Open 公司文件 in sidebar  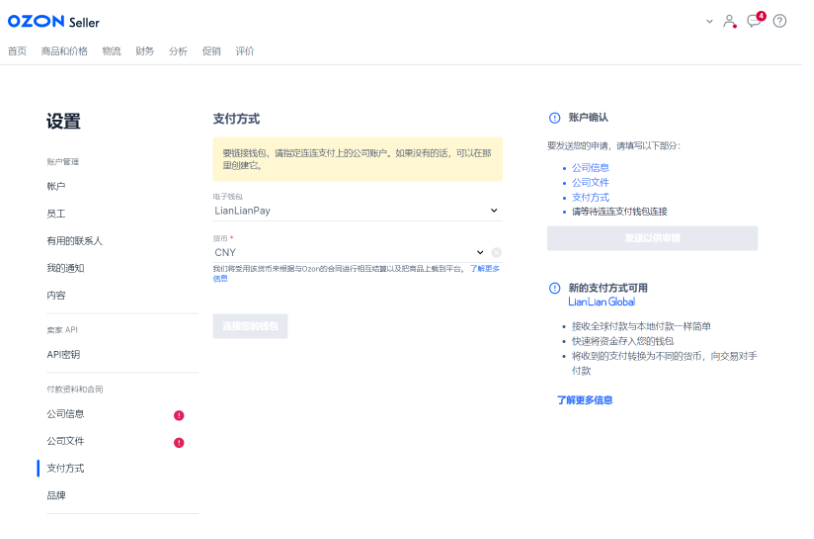coord(65,441)
